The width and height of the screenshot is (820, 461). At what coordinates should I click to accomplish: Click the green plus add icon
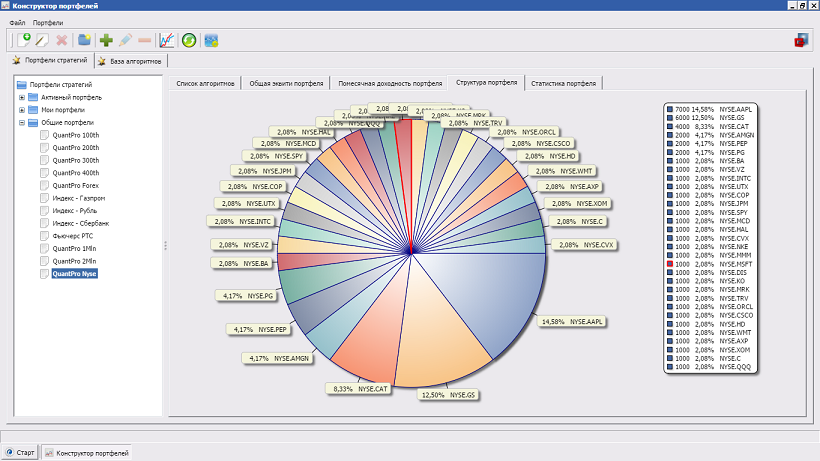tap(106, 40)
